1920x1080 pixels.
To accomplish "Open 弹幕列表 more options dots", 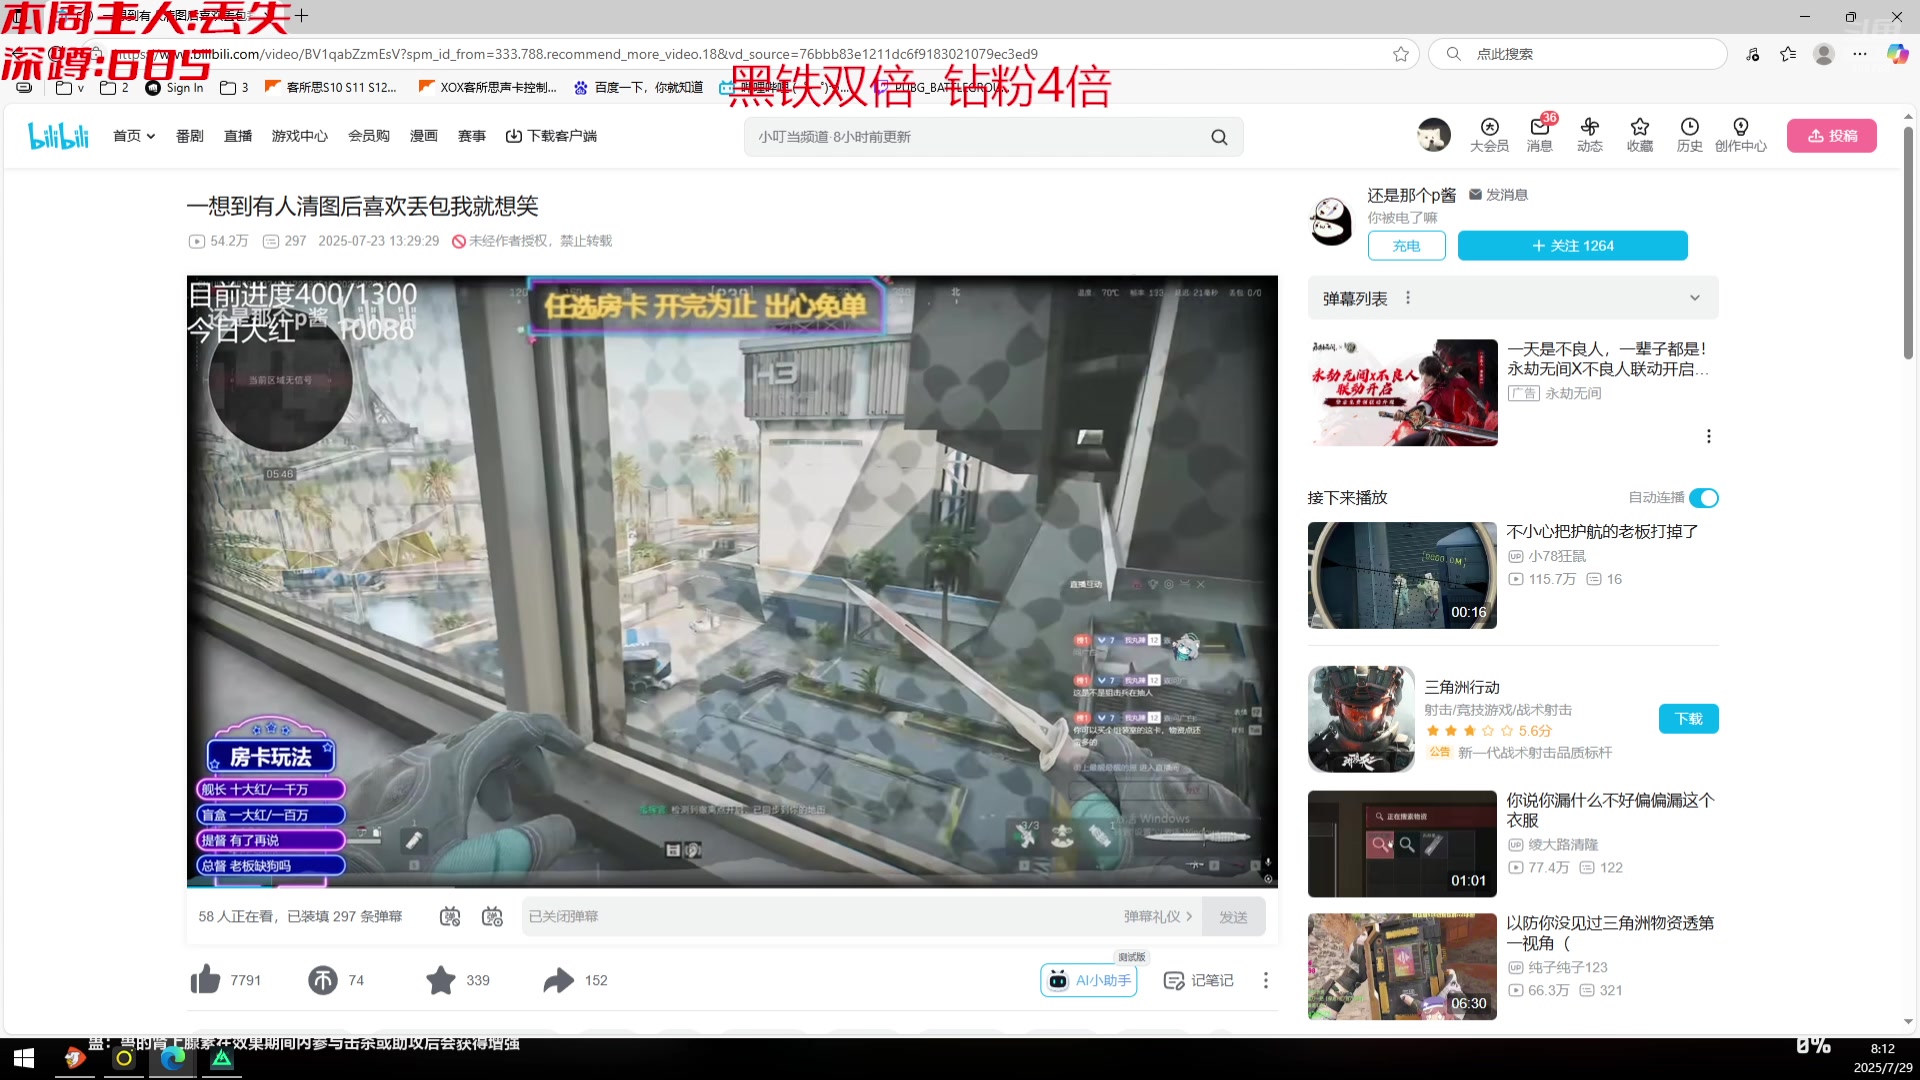I will point(1407,298).
